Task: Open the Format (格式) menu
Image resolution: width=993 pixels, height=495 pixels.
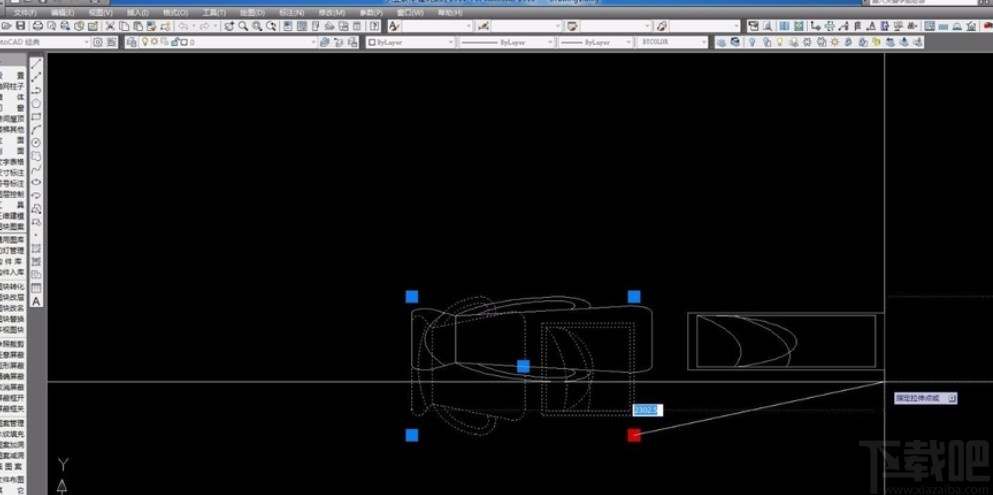Action: (x=175, y=12)
